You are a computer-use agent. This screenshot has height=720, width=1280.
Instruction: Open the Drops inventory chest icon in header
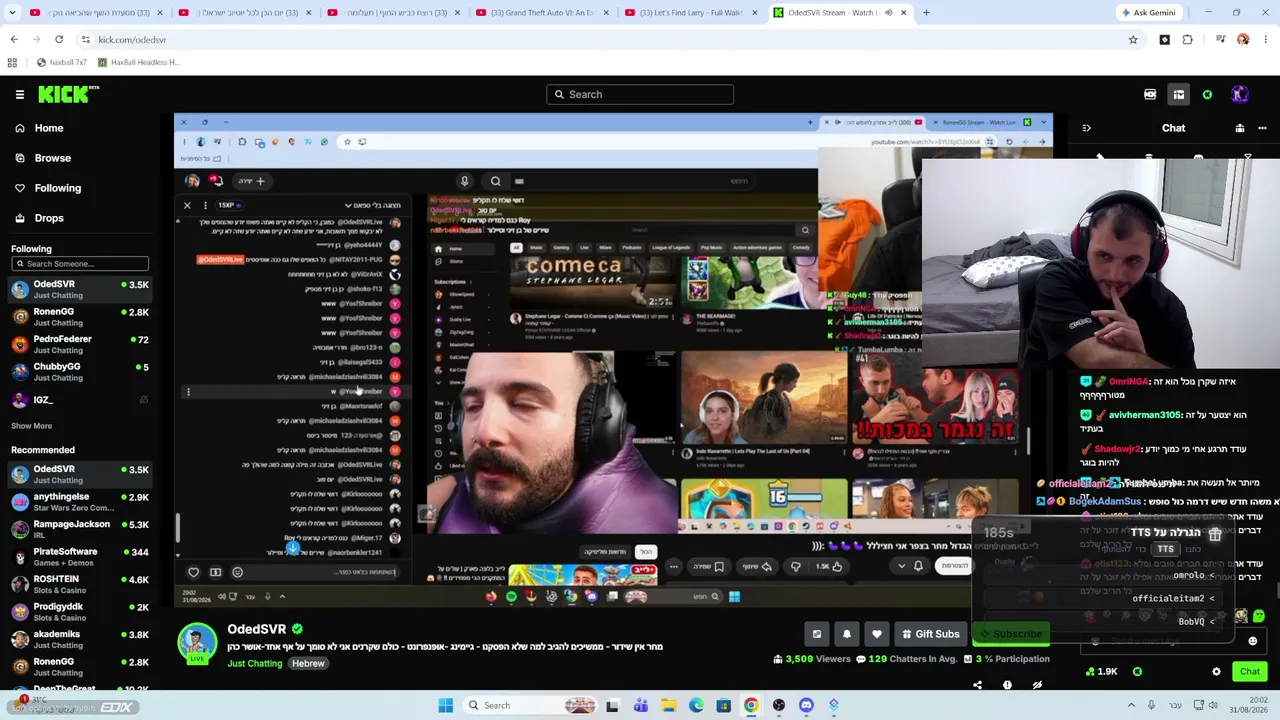1179,94
